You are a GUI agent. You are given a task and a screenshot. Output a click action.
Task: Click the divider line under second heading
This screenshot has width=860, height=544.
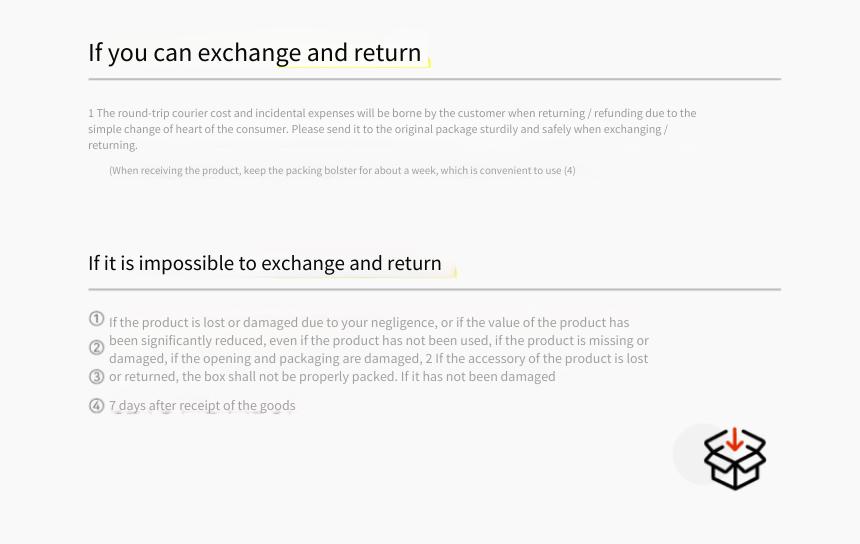click(434, 289)
